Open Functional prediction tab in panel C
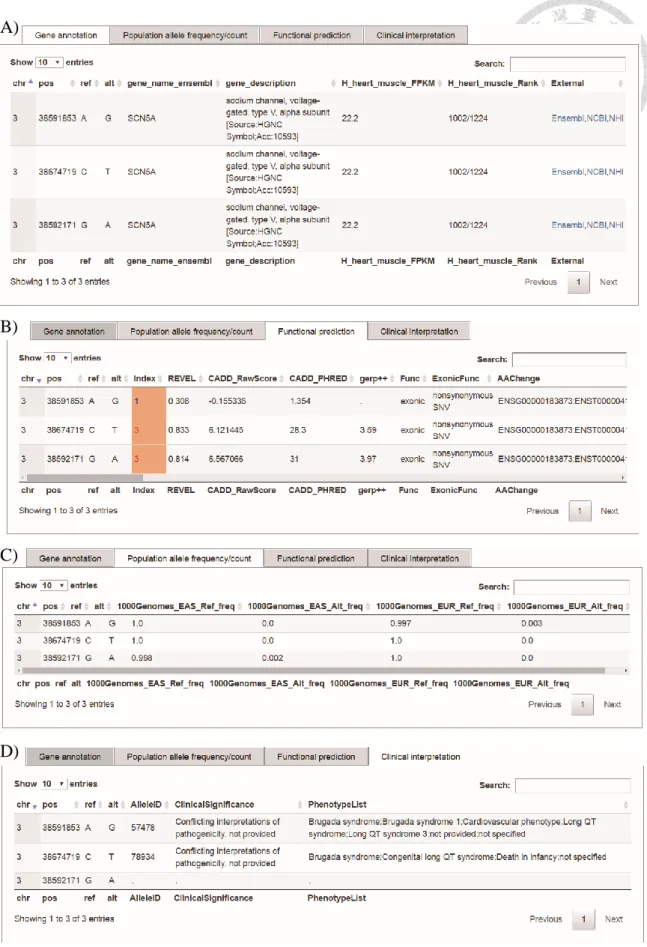Viewport: 647px width, 947px height. click(x=315, y=559)
